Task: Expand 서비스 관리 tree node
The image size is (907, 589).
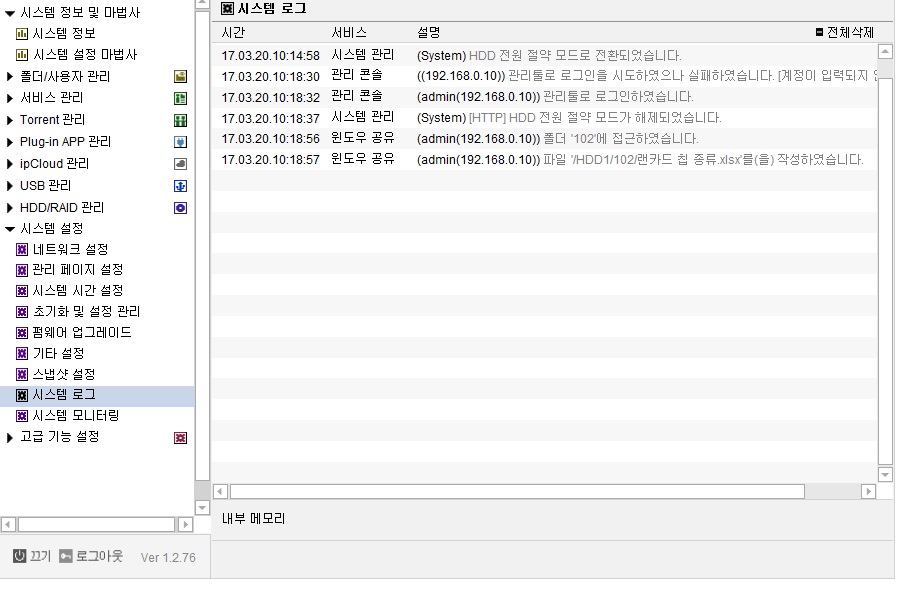Action: (x=9, y=98)
